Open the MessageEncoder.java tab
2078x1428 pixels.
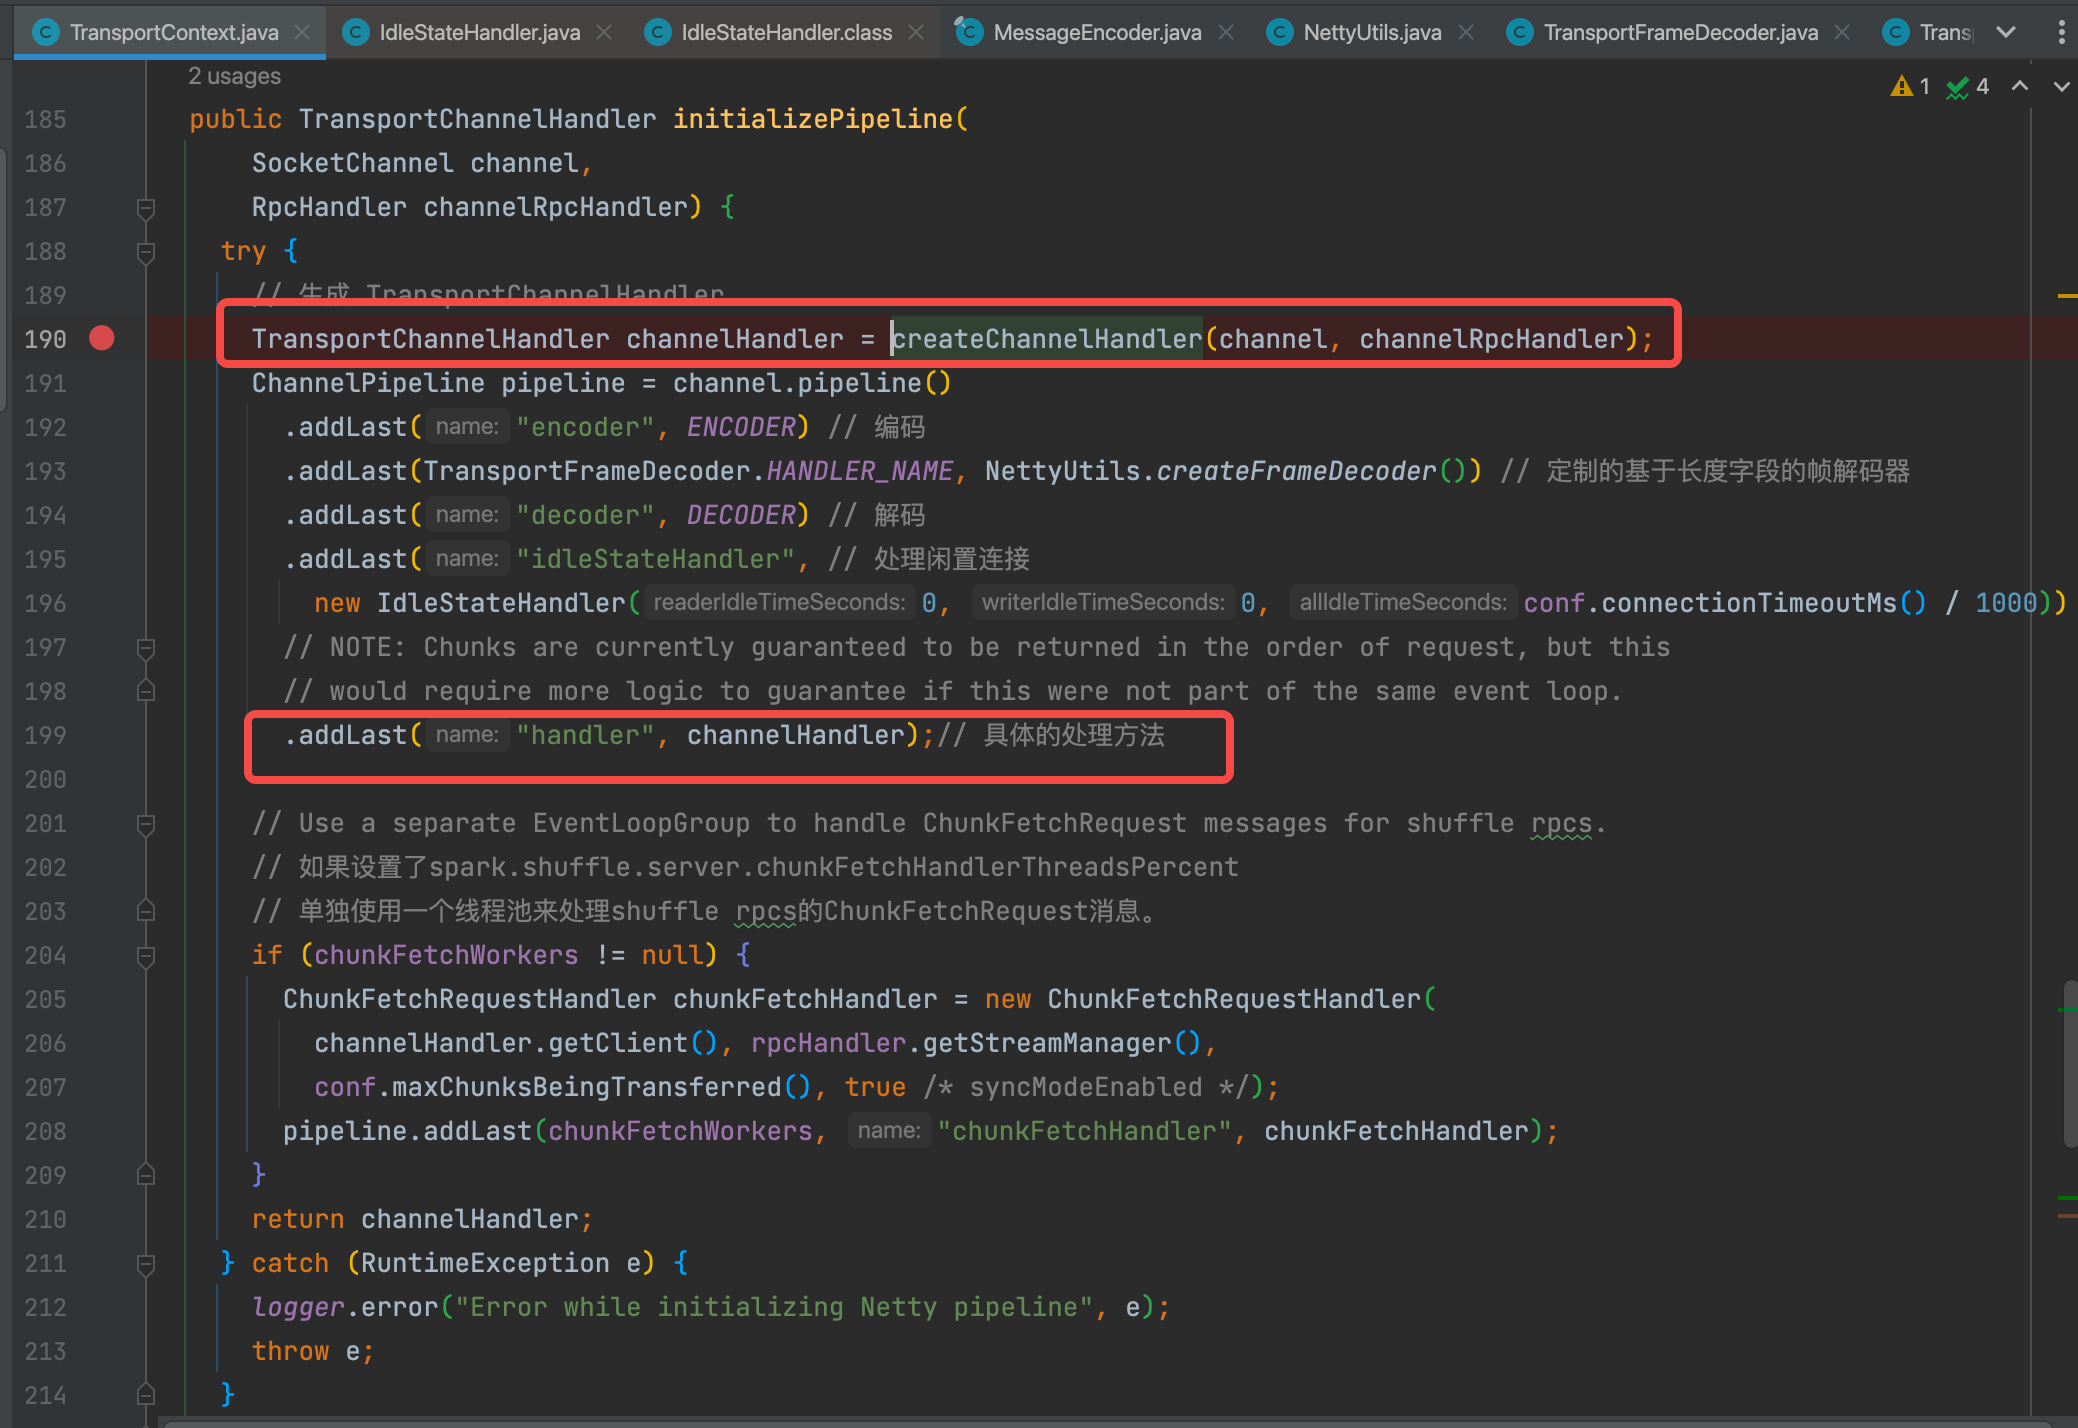tap(1097, 32)
